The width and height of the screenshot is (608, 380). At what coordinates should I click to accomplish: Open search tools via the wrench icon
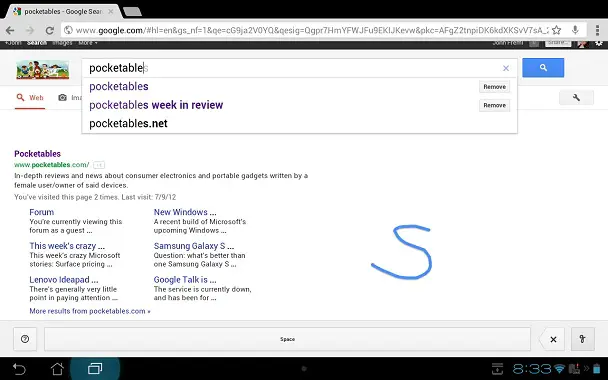click(576, 98)
